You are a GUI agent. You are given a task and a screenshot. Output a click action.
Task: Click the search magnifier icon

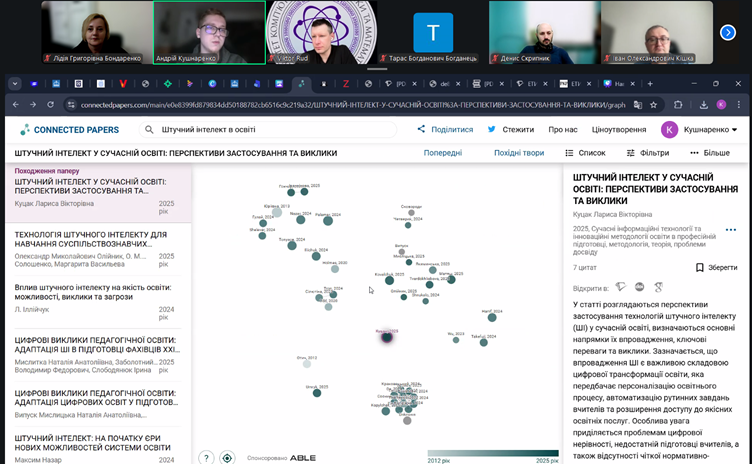pos(149,129)
